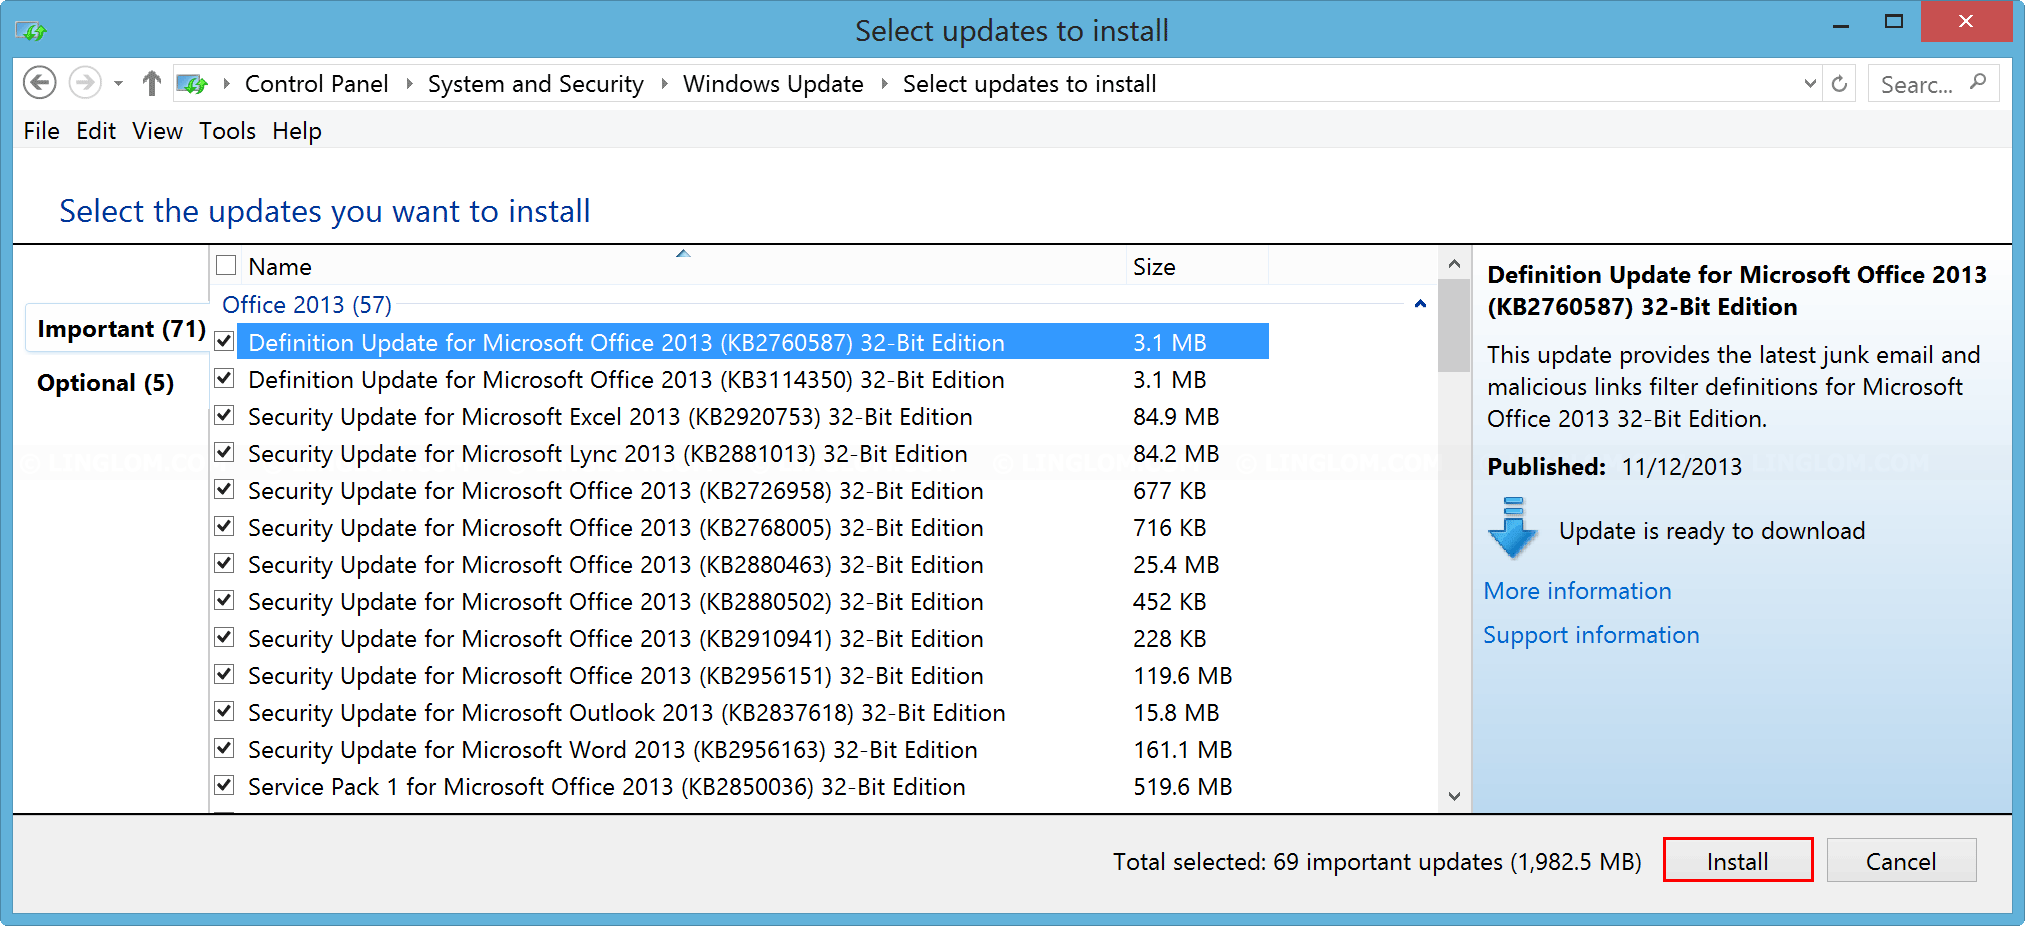Uncheck Security Update for Outlook 2013 KB2837618
Image resolution: width=2025 pixels, height=926 pixels.
pos(225,711)
